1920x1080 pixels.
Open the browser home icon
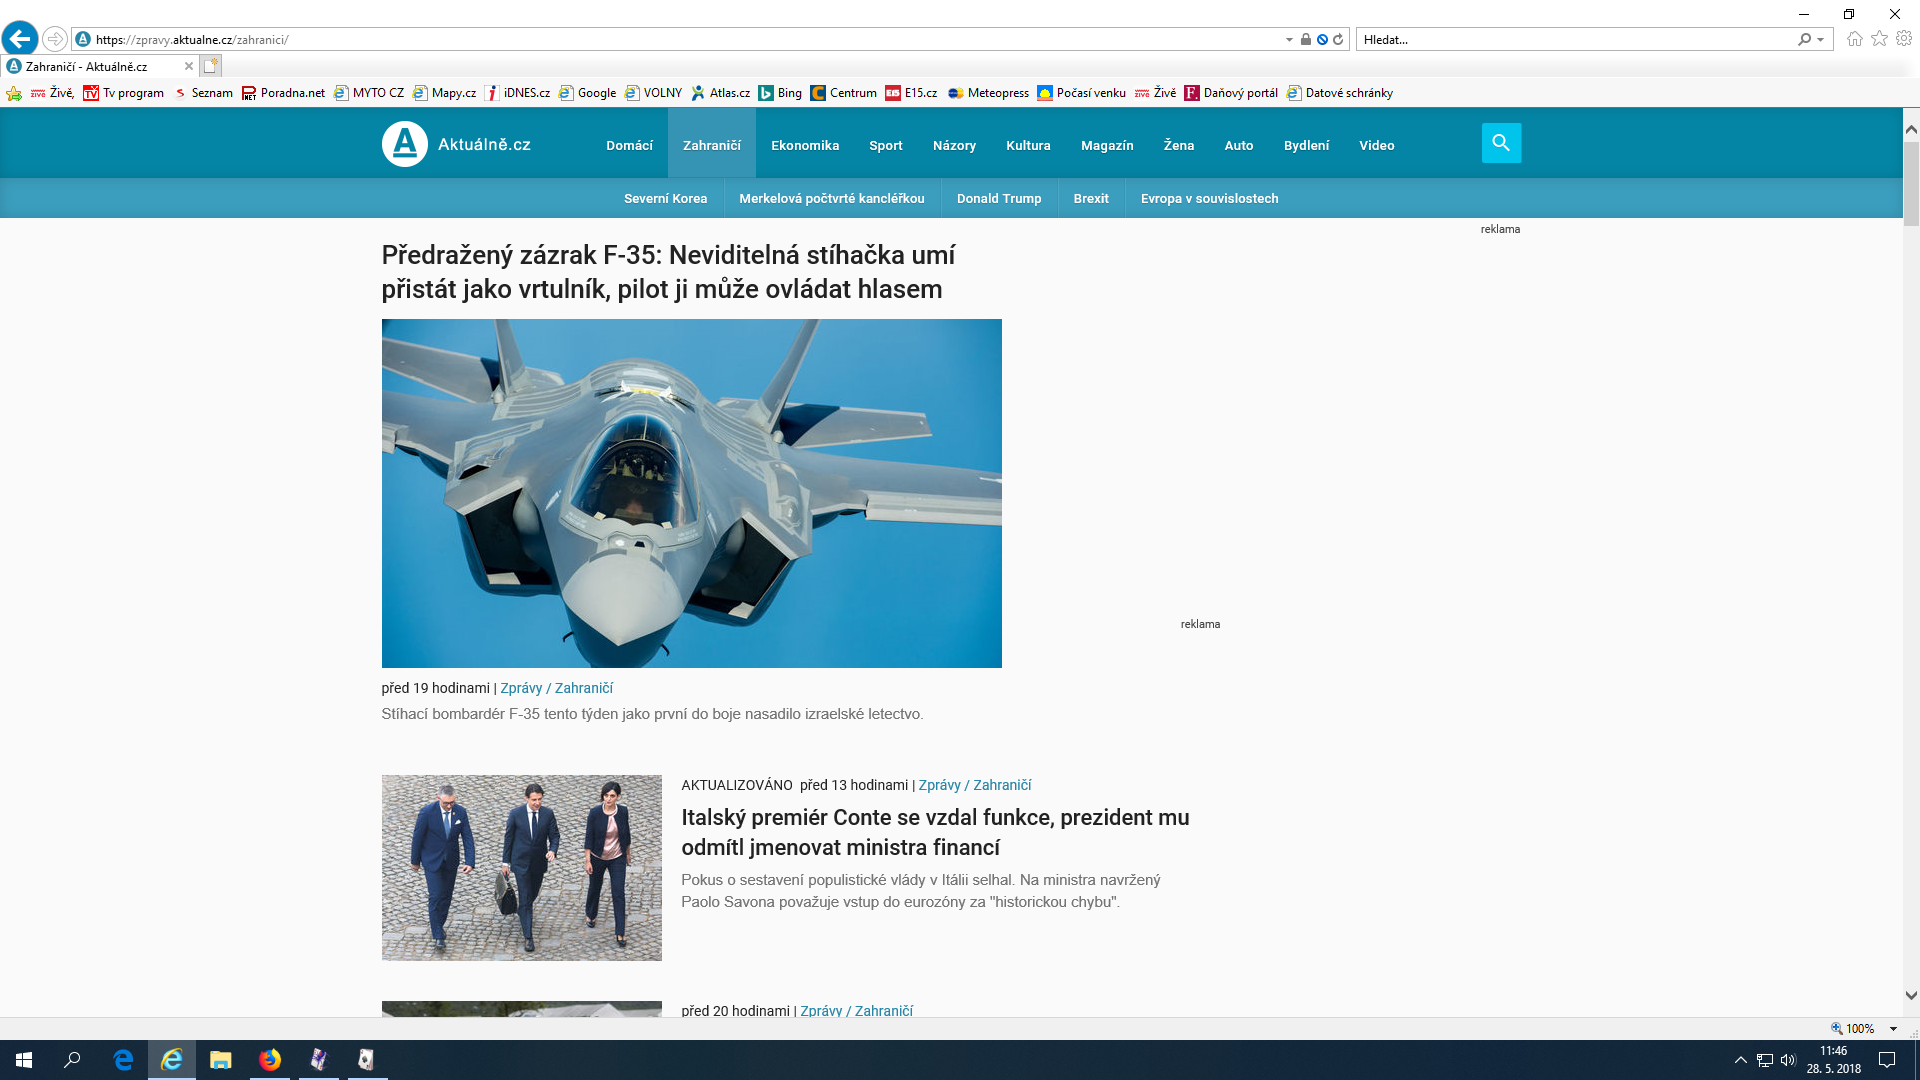pos(1854,39)
